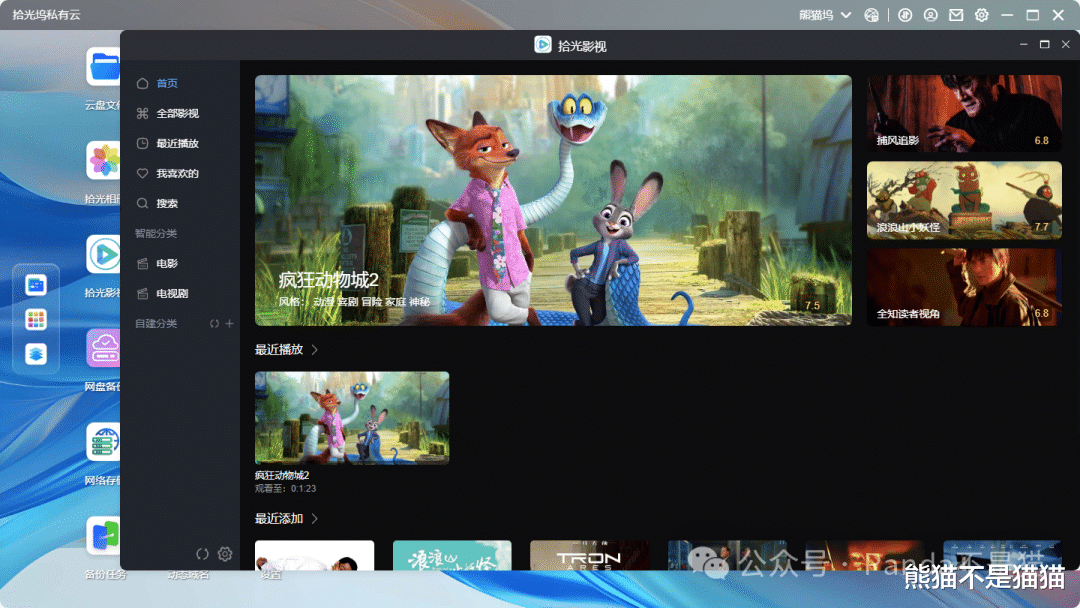The width and height of the screenshot is (1080, 608).
Task: Click globe network icon in top bar
Action: pos(871,15)
